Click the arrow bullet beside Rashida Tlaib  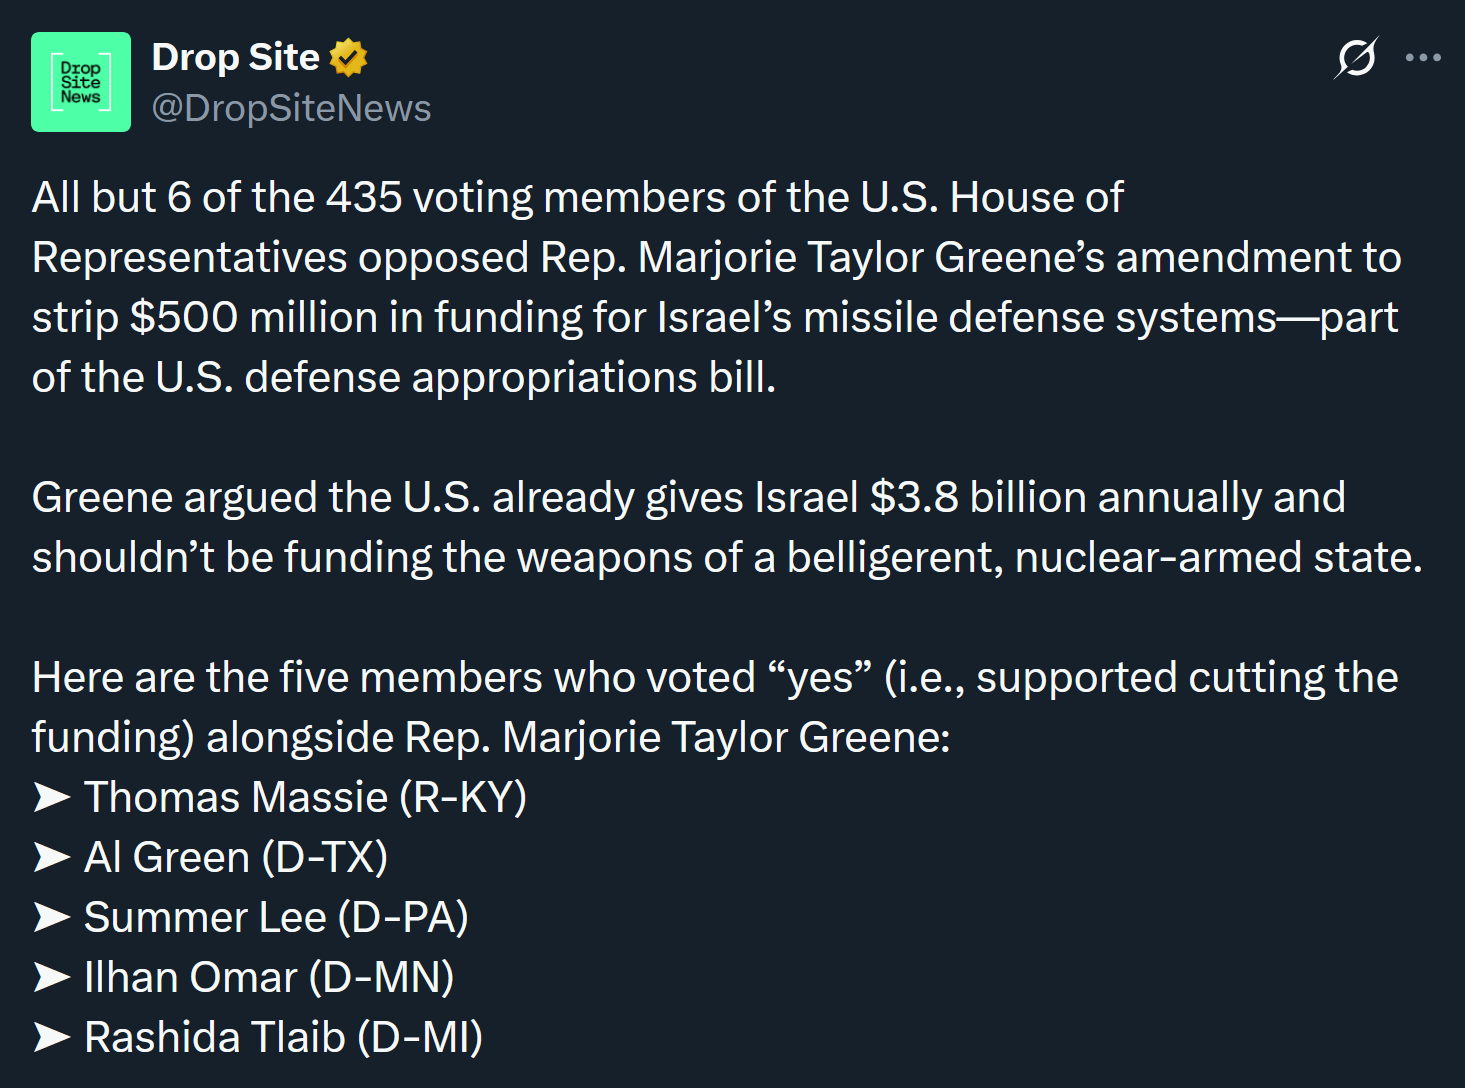[52, 1037]
